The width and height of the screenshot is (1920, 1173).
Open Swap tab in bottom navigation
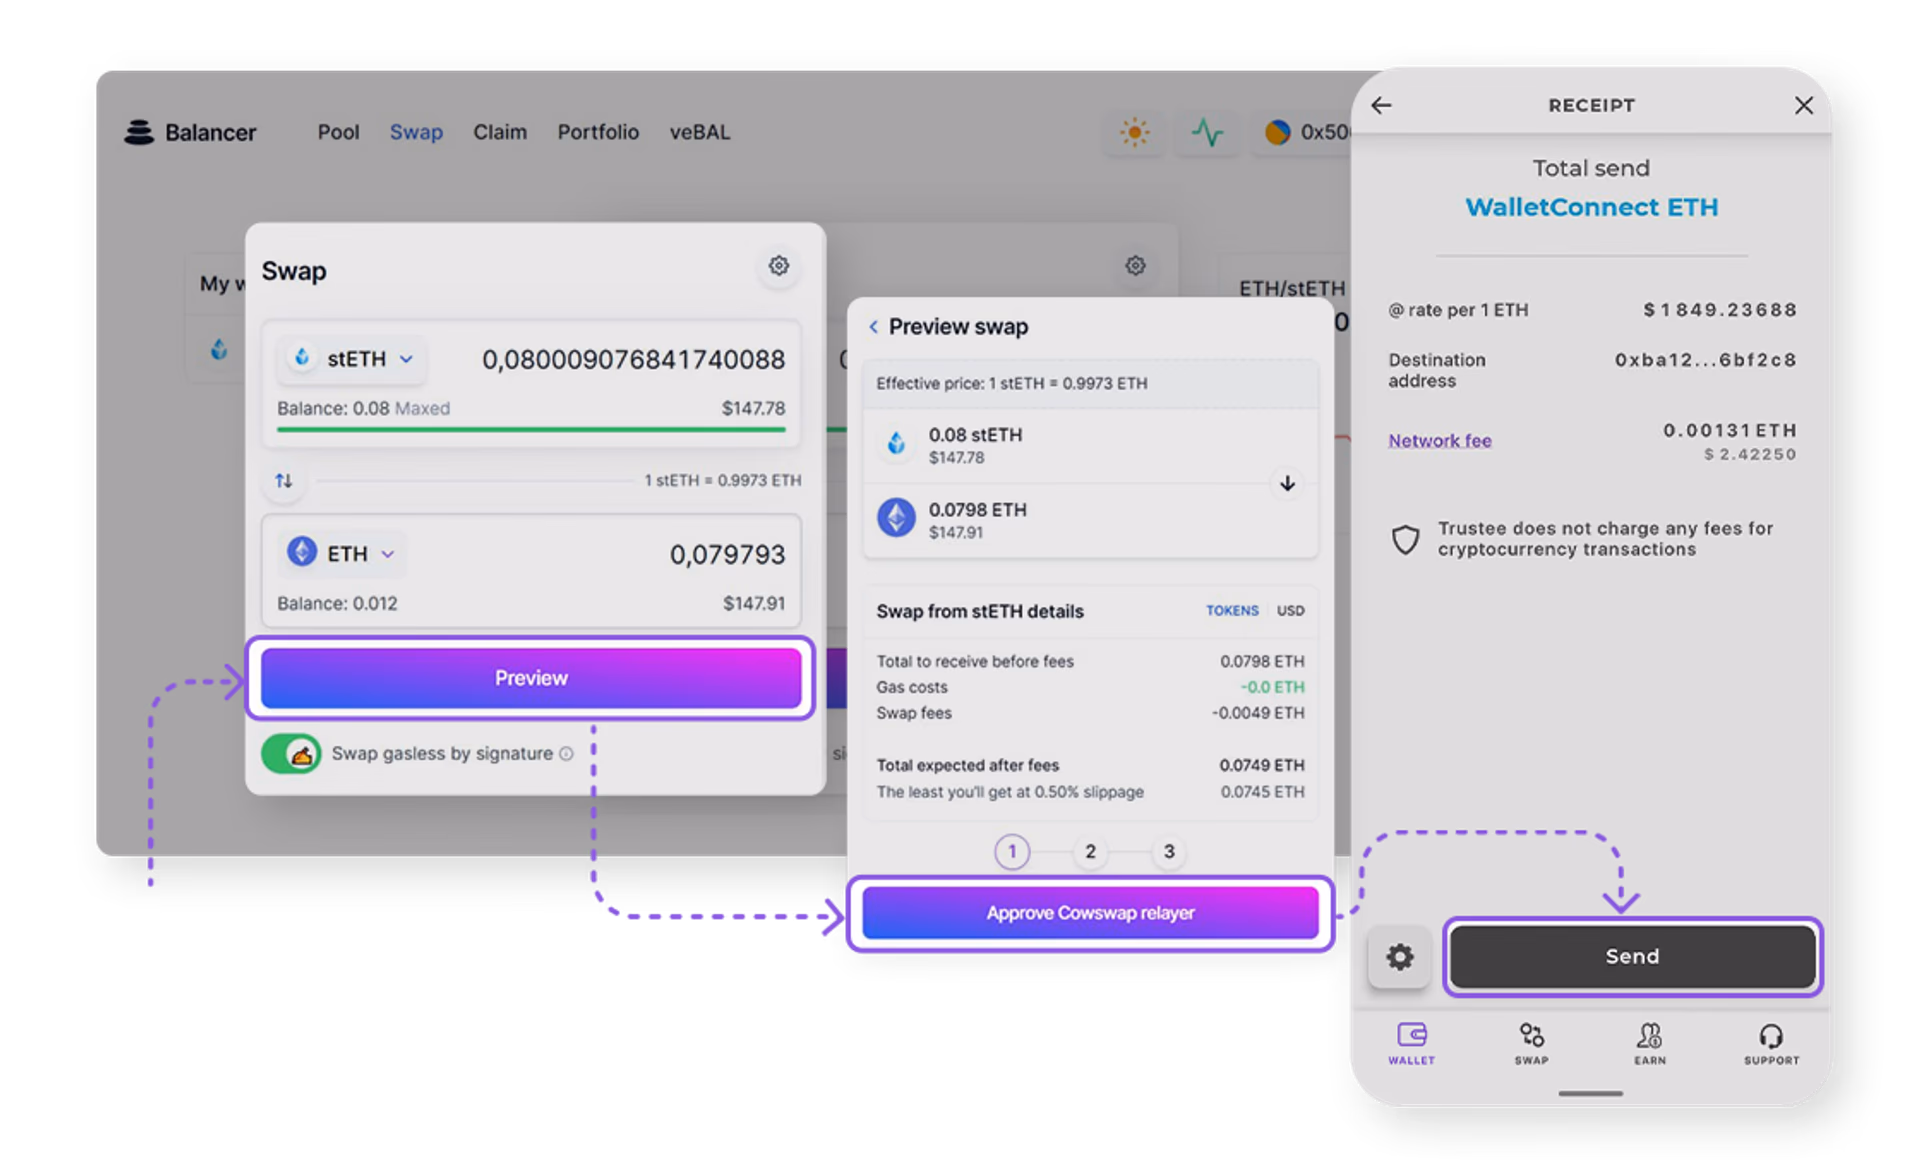(x=1531, y=1043)
